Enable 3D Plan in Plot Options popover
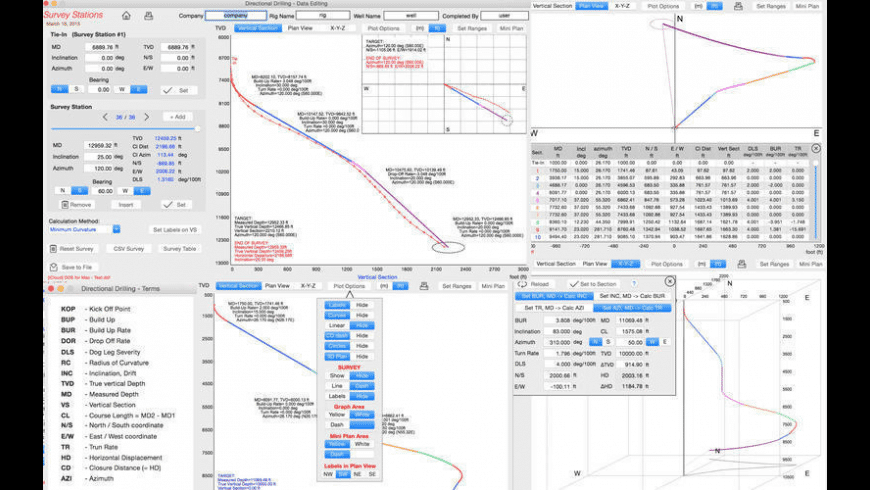The image size is (870, 490). click(337, 356)
